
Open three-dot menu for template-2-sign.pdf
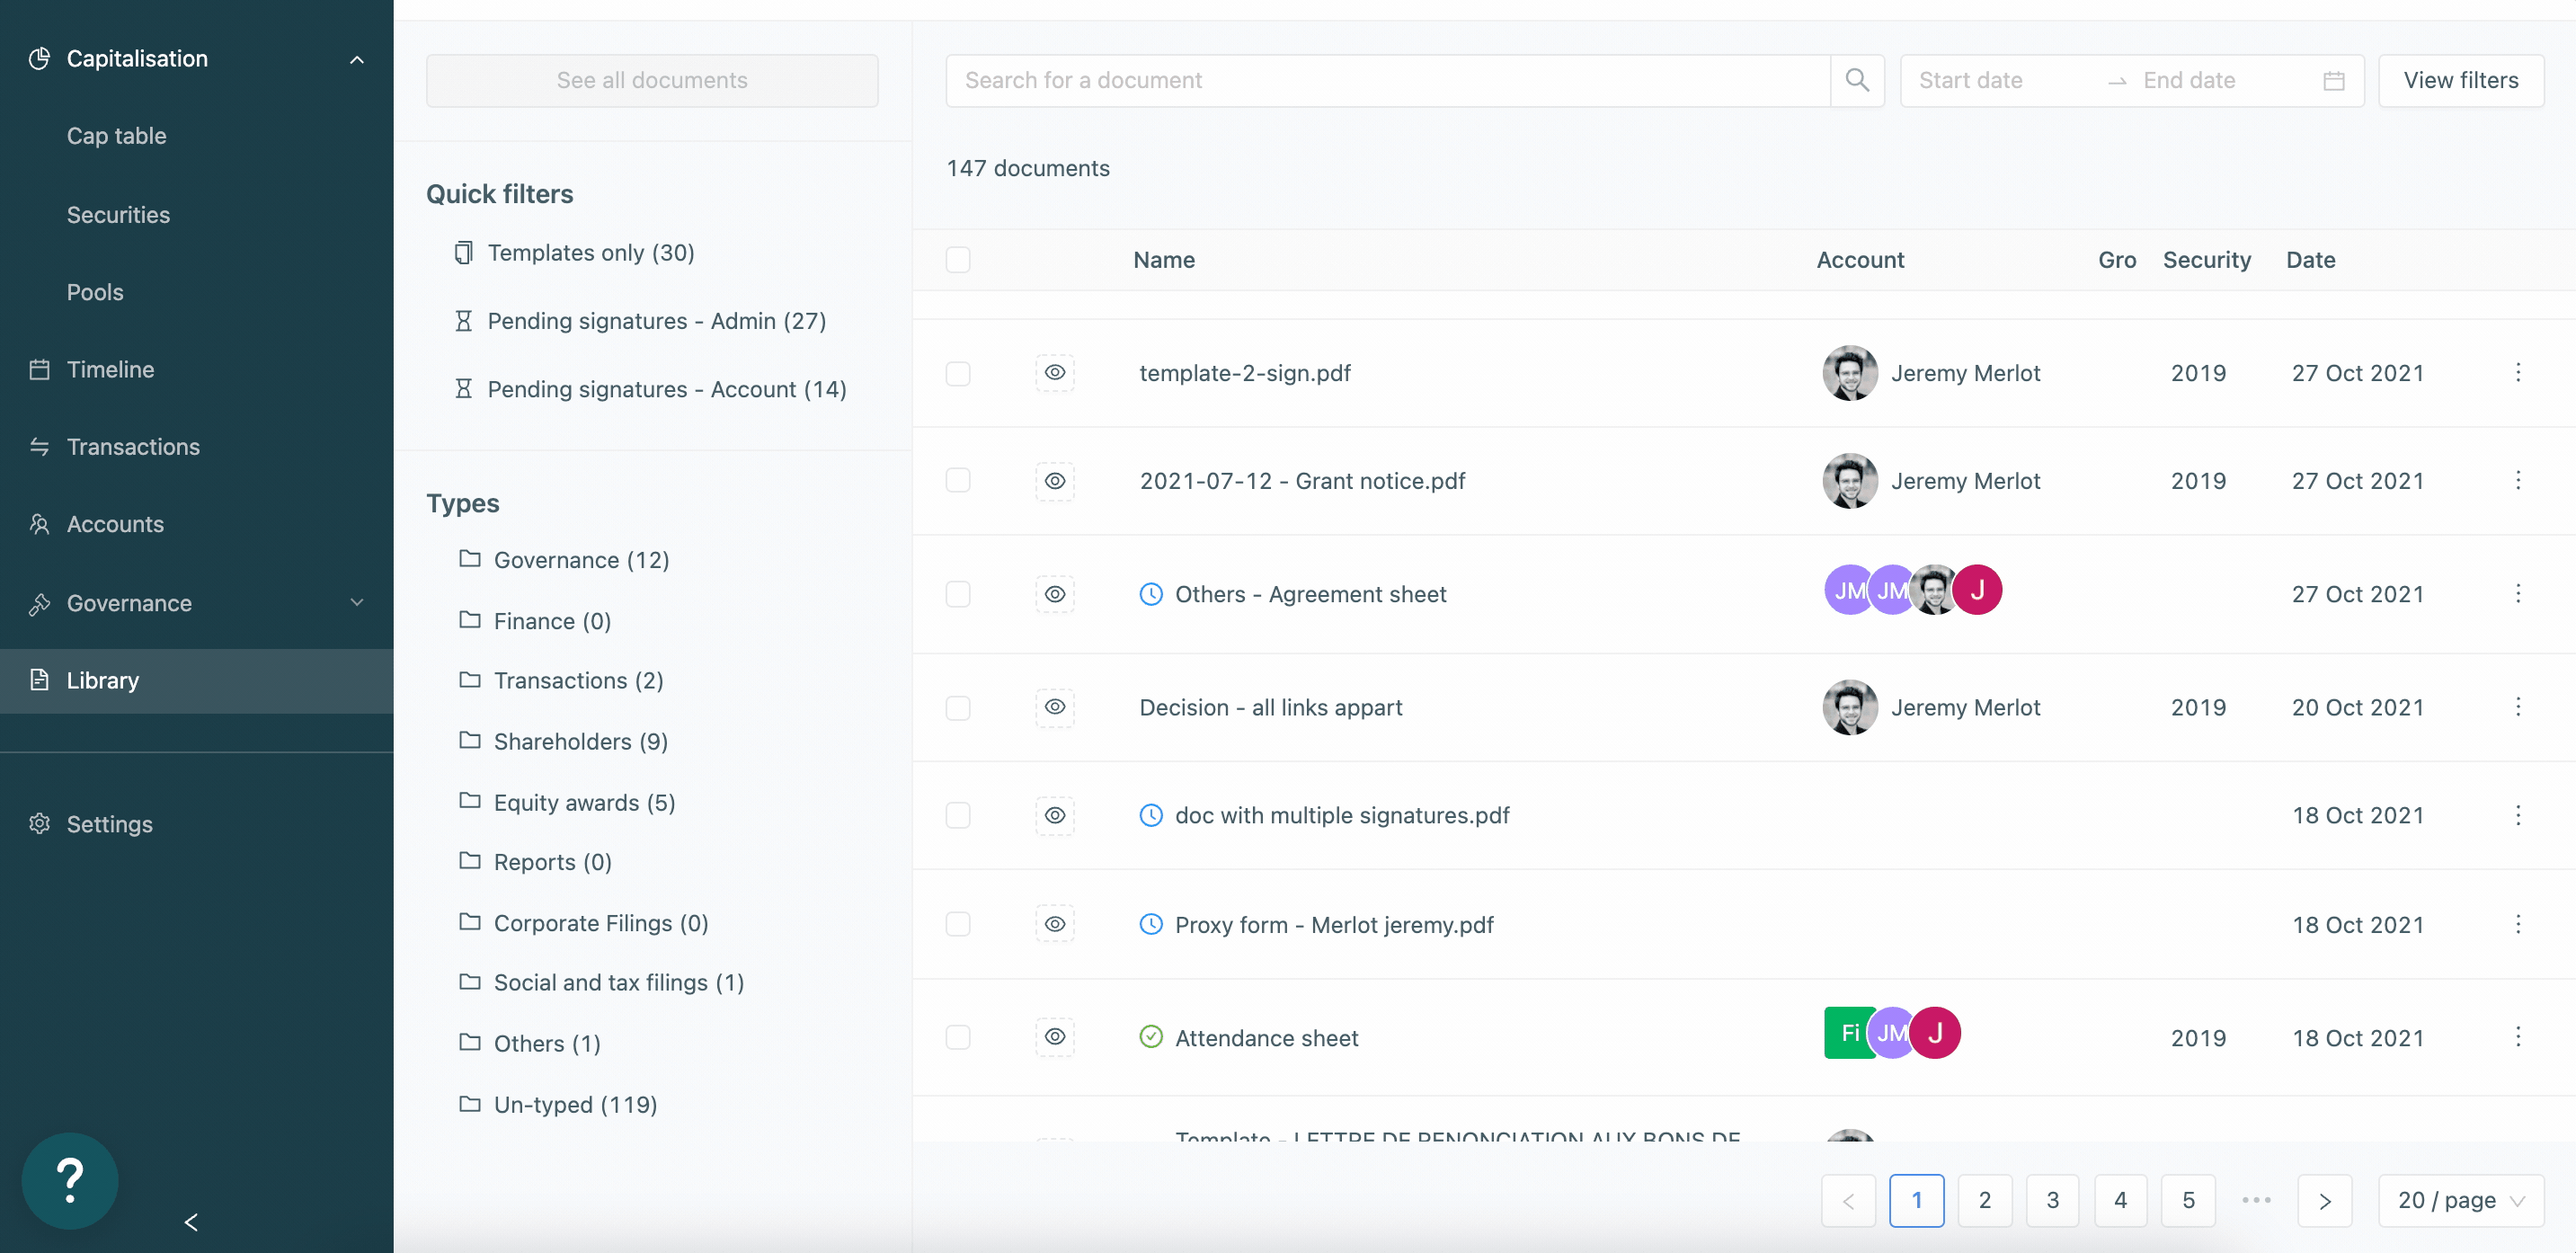[2517, 373]
